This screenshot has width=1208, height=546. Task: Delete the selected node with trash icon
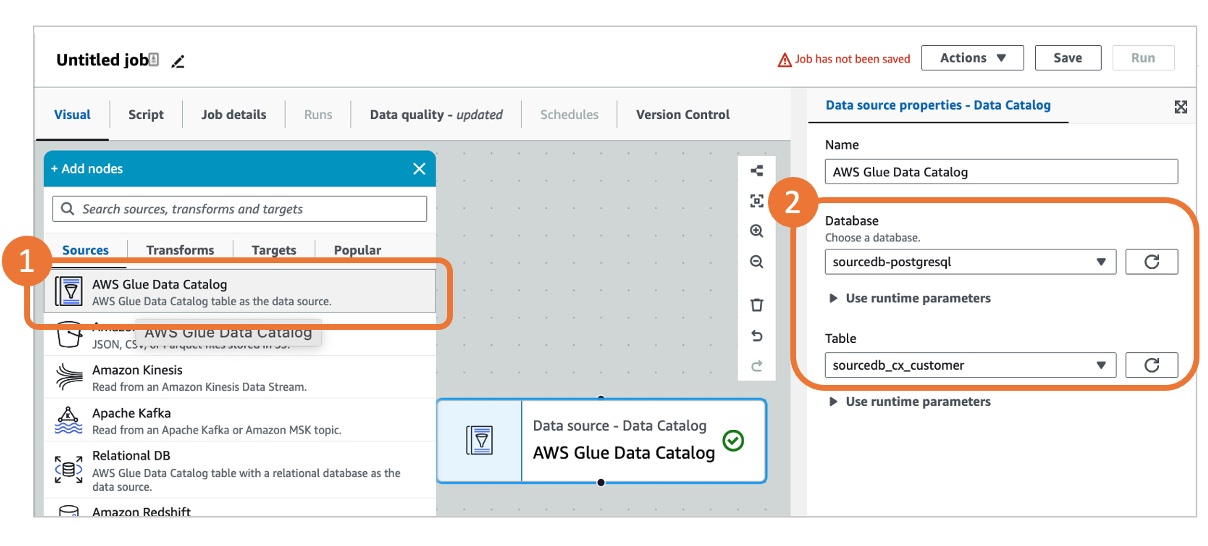point(757,305)
